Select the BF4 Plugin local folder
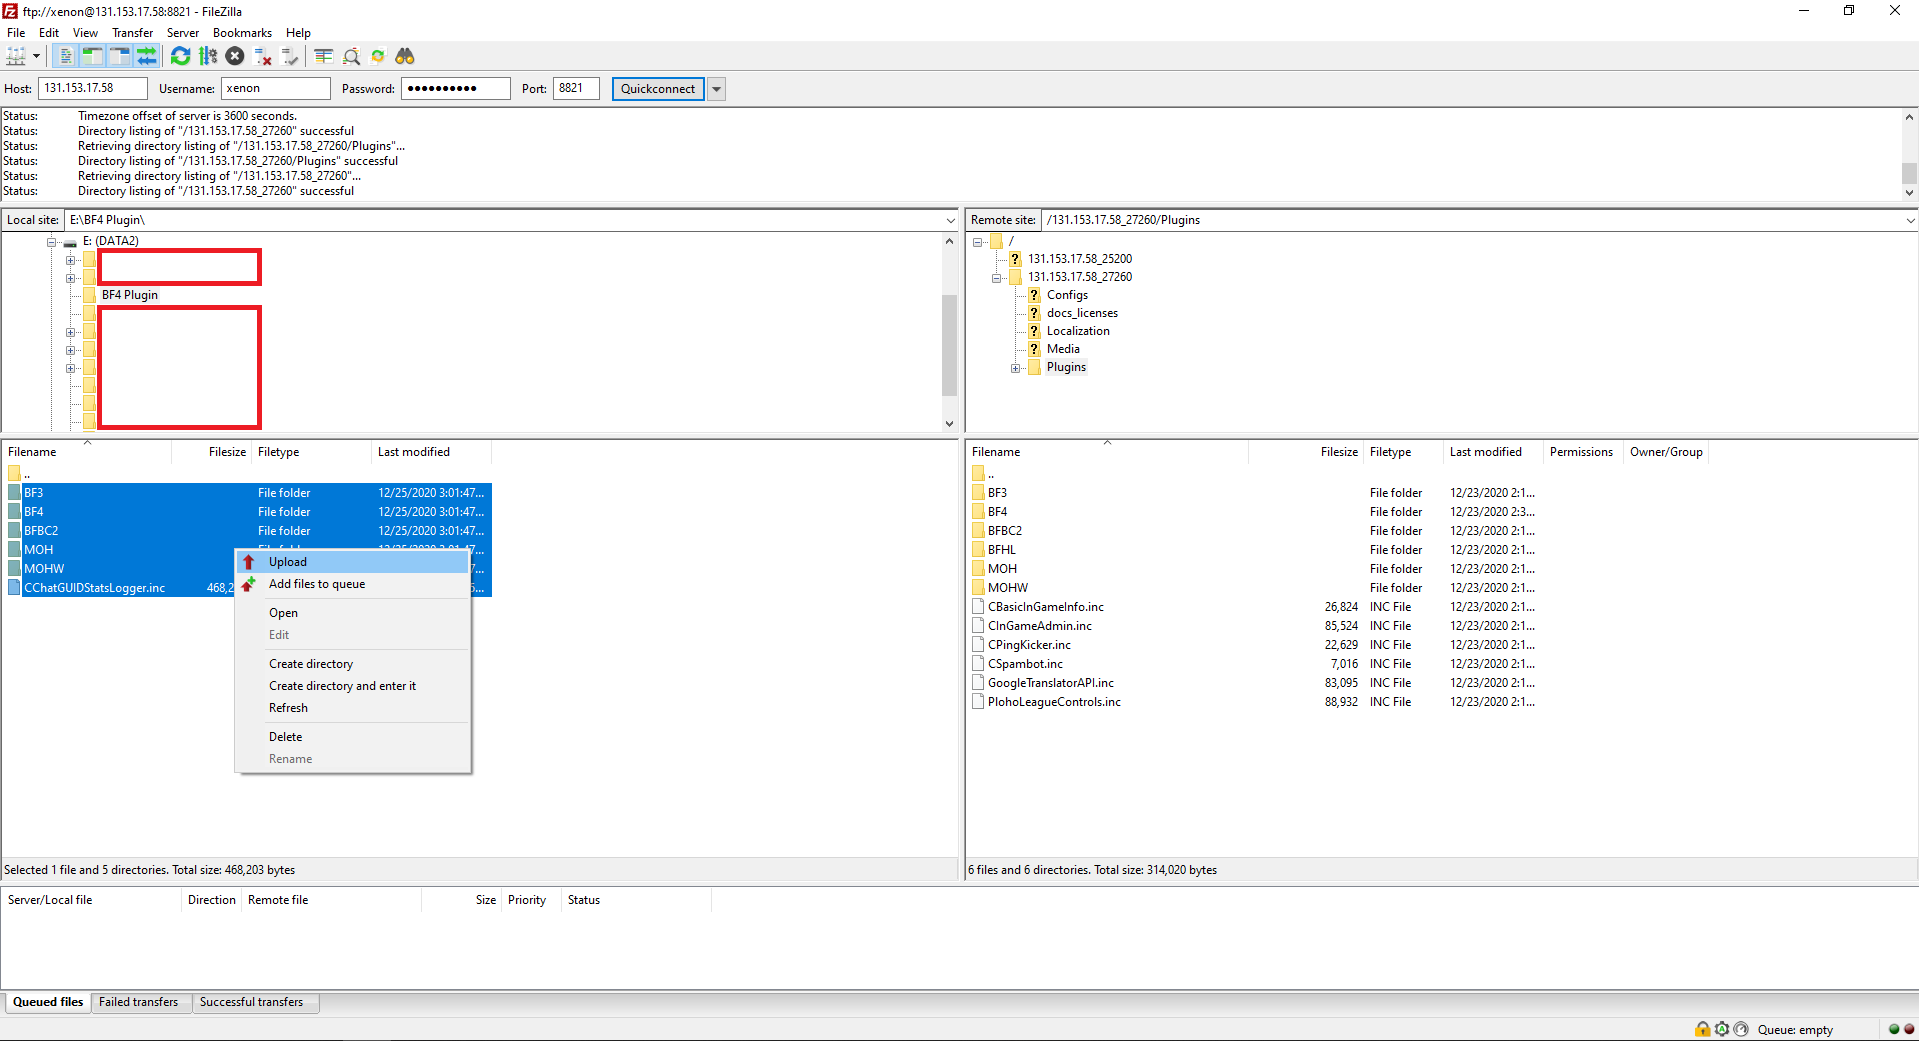Screen dimensions: 1919x1041 pos(130,295)
